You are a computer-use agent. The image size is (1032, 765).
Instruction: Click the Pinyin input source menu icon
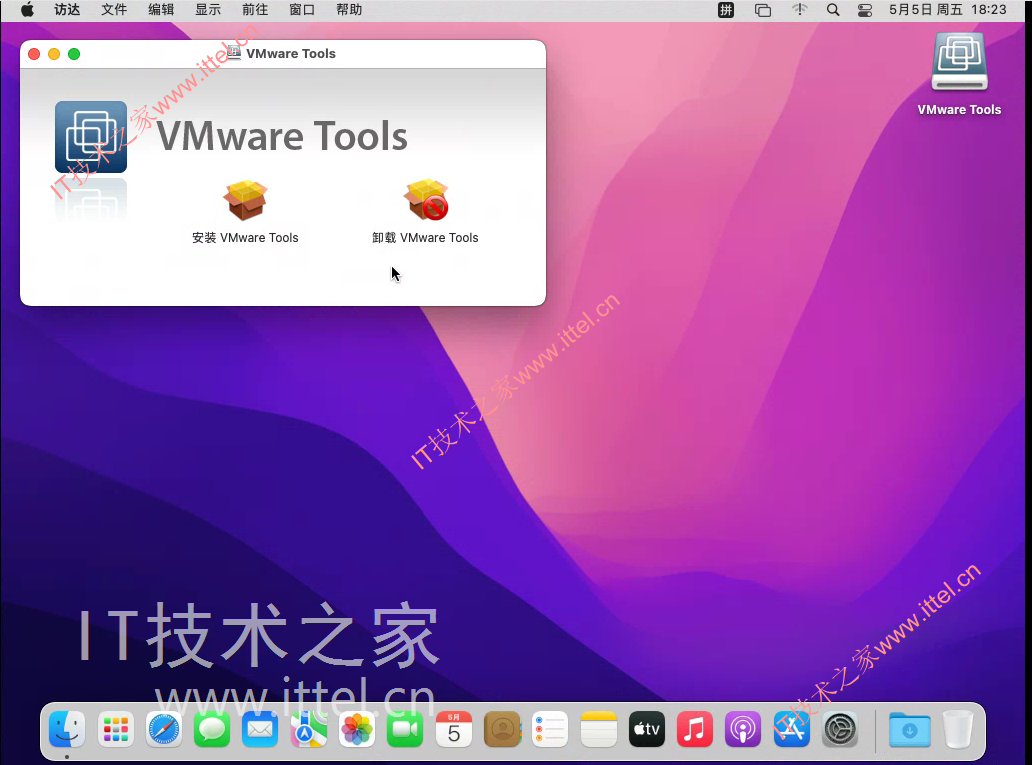pyautogui.click(x=726, y=10)
